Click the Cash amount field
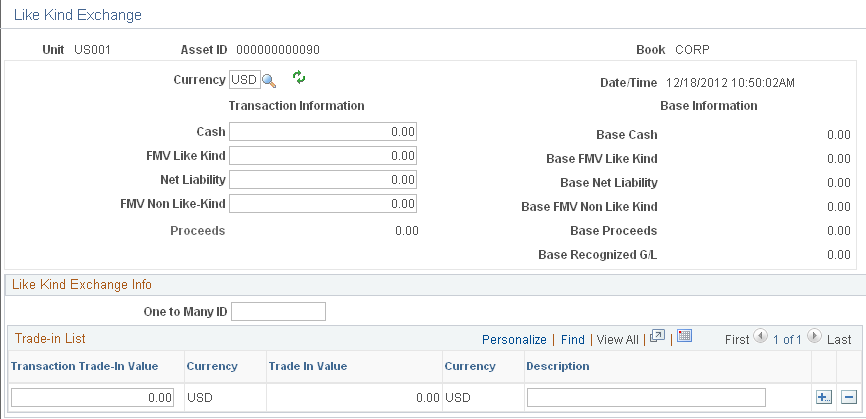This screenshot has height=419, width=866. [x=323, y=132]
